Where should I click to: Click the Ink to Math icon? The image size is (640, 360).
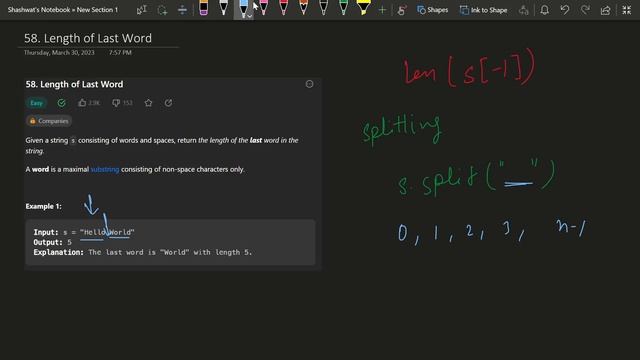(524, 10)
